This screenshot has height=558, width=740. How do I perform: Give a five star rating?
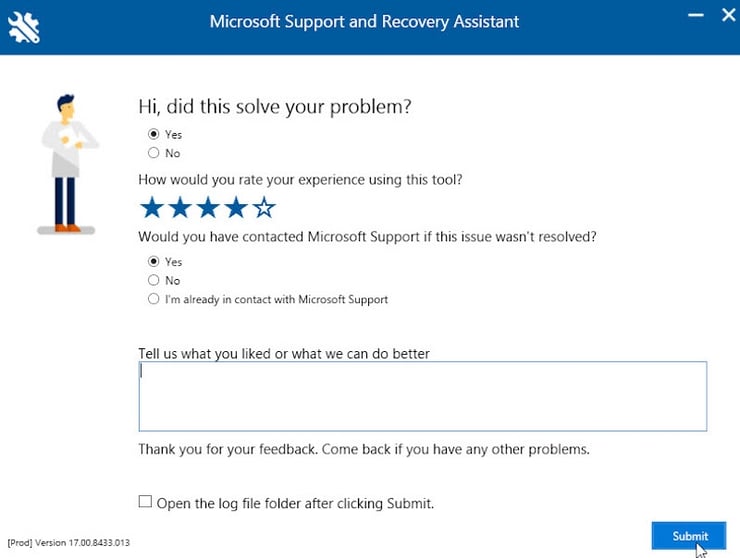[x=264, y=208]
